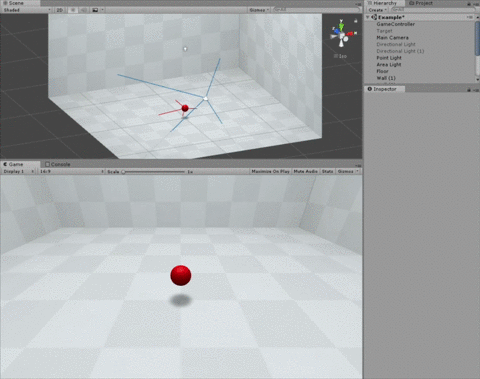
Task: Toggle the scene gizmo rotation lock icon
Action: (x=356, y=21)
